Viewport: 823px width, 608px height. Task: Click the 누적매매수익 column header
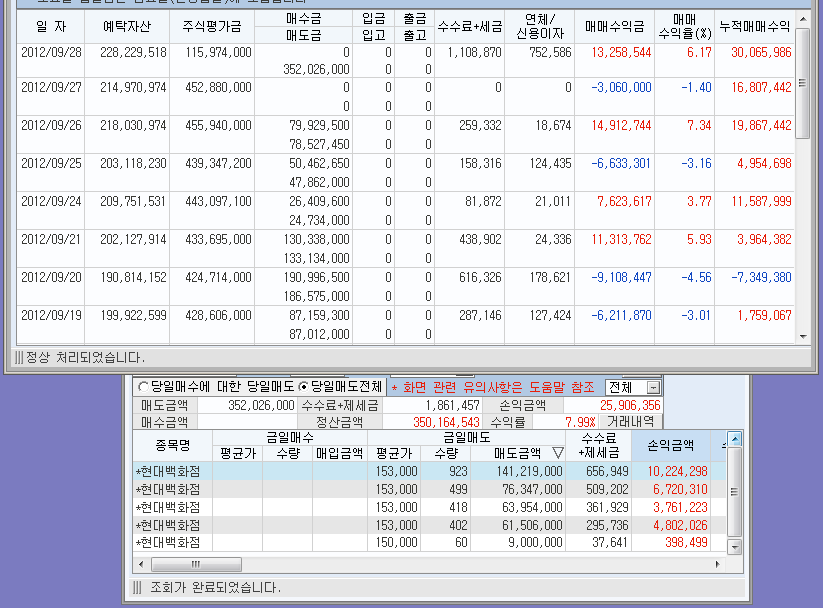(754, 26)
